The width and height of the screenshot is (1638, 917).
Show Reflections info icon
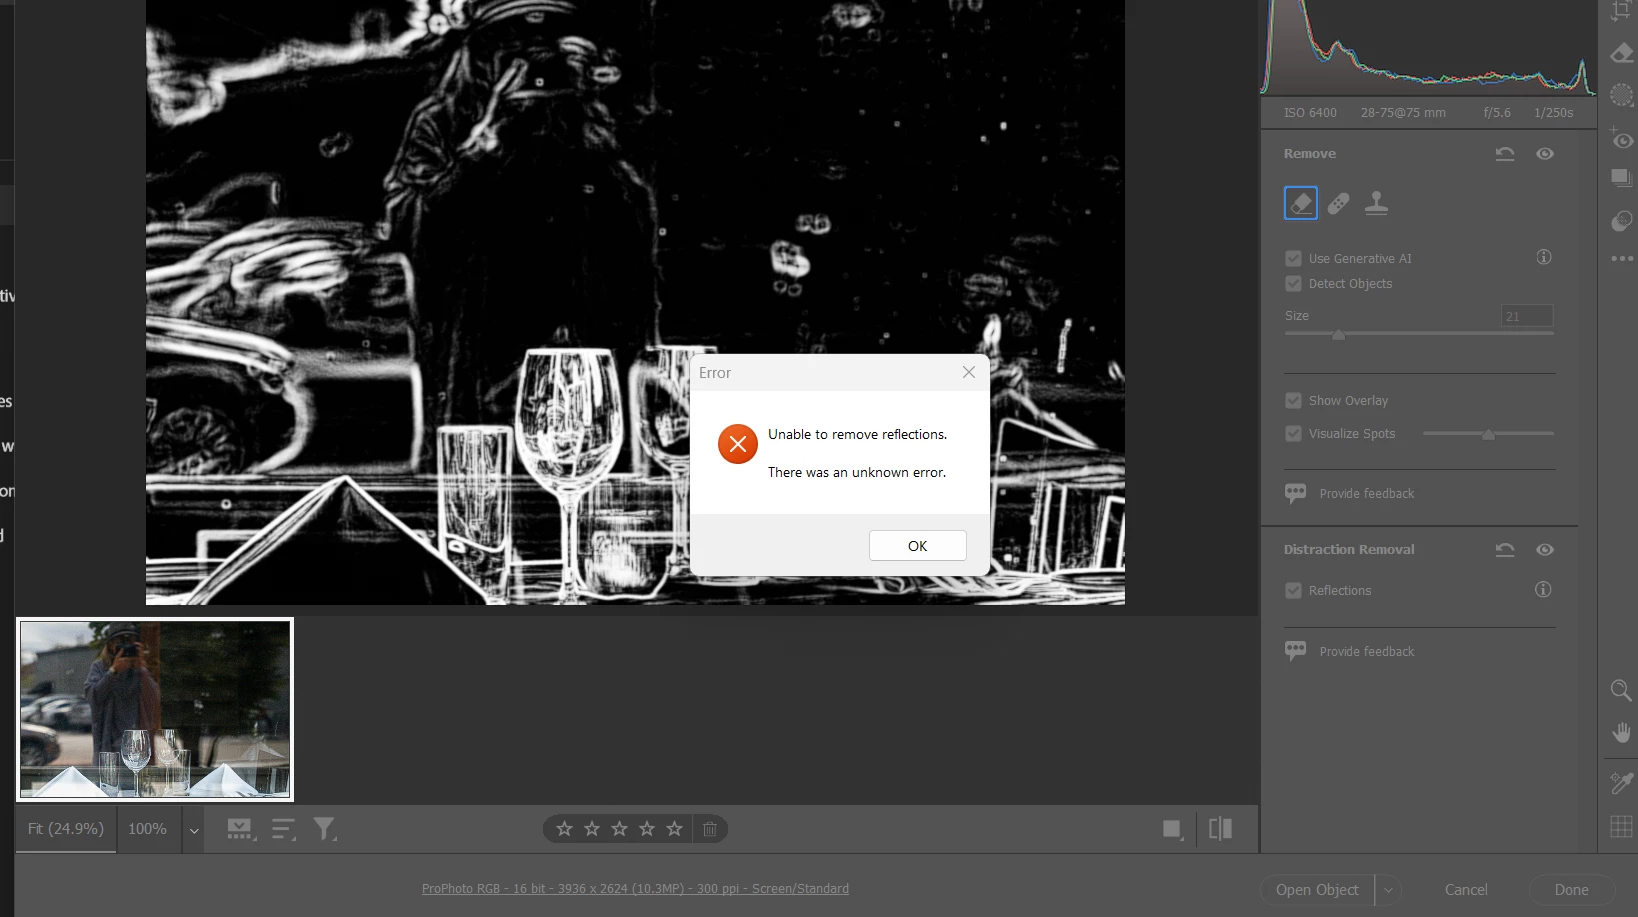[x=1543, y=590]
